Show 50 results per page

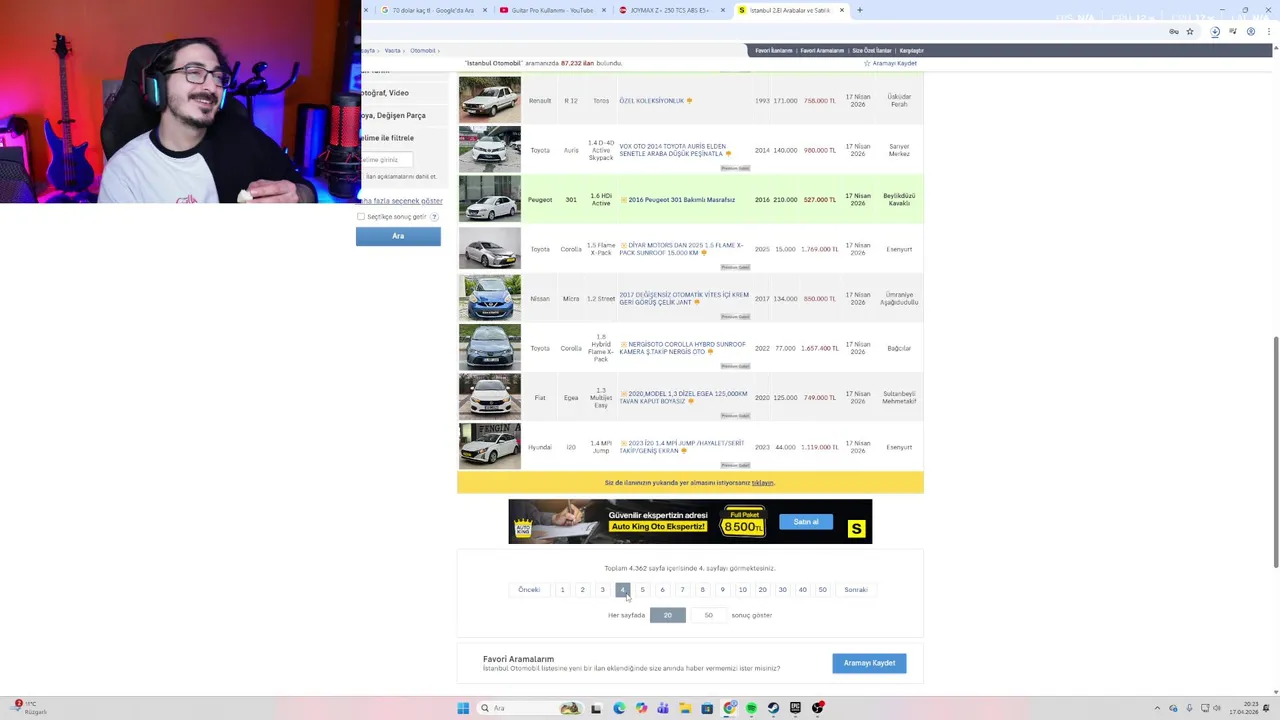click(708, 615)
